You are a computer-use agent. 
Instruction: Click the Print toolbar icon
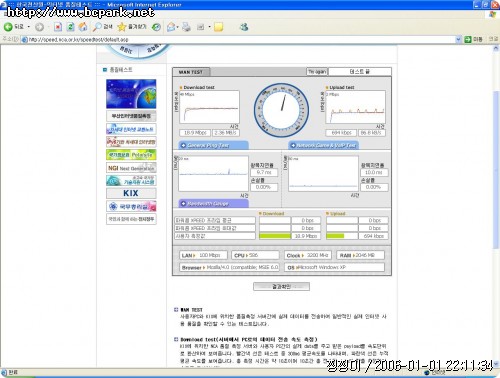(x=186, y=27)
